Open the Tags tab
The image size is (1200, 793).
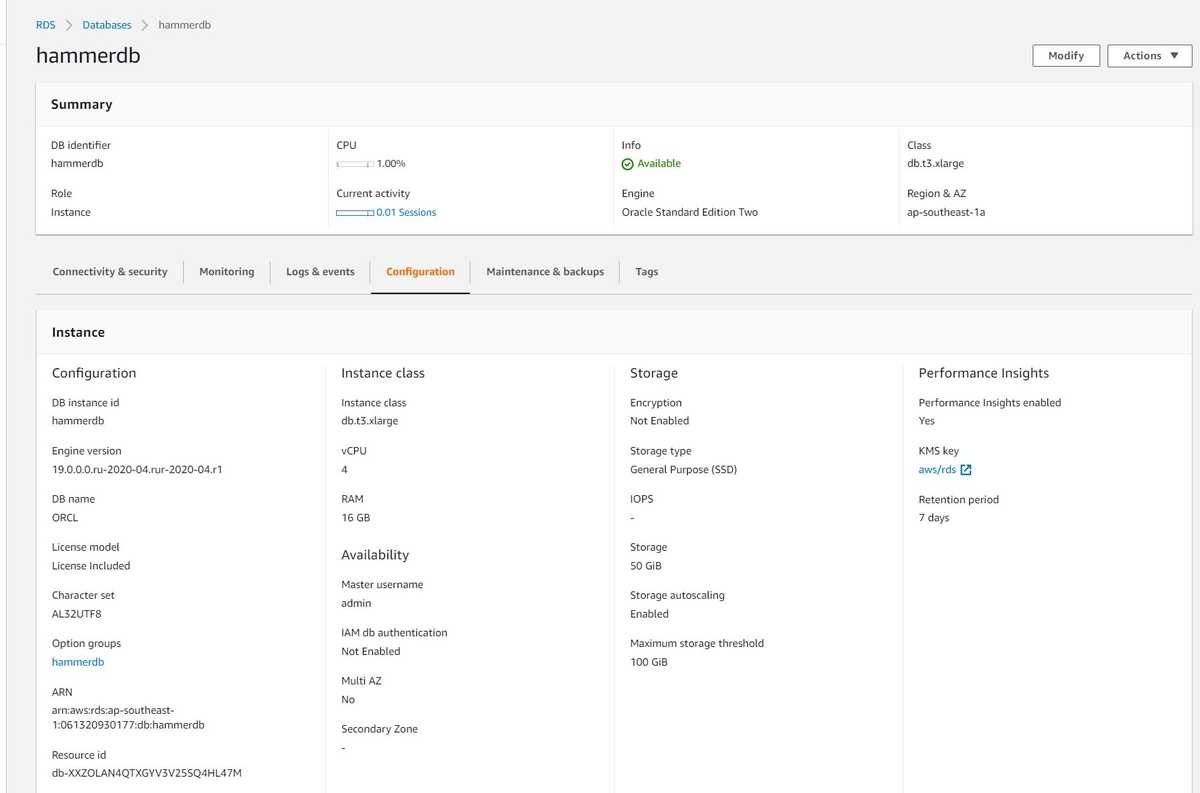[646, 271]
